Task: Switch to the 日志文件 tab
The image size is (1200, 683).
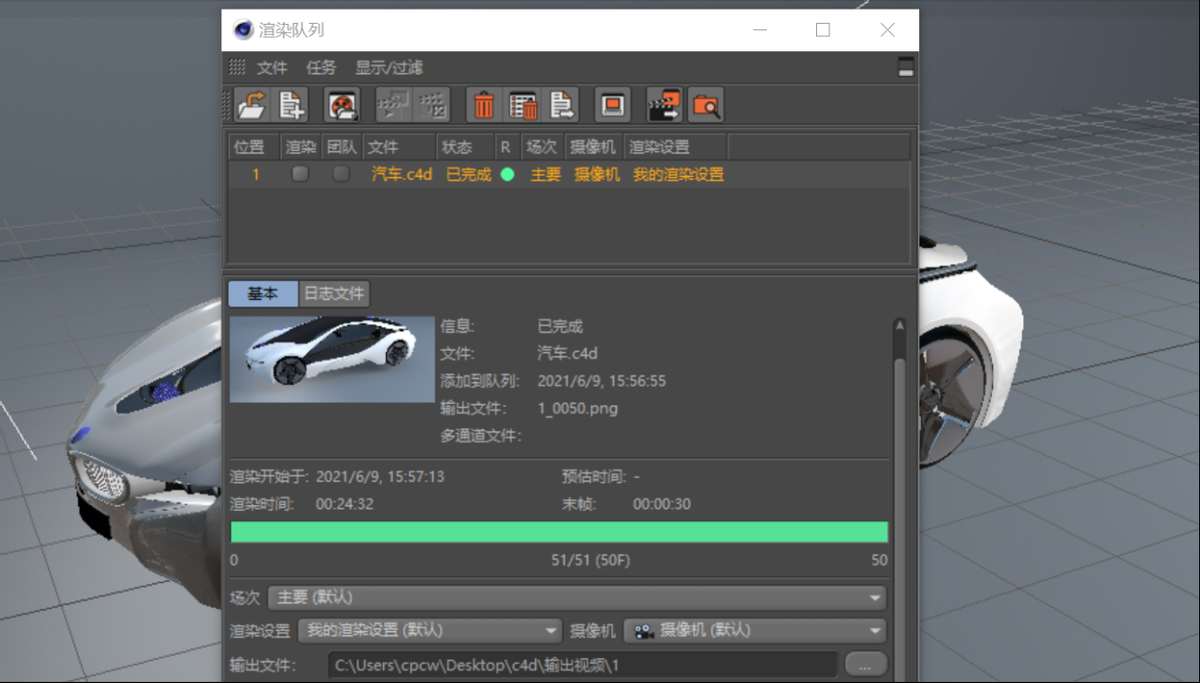Action: 334,294
